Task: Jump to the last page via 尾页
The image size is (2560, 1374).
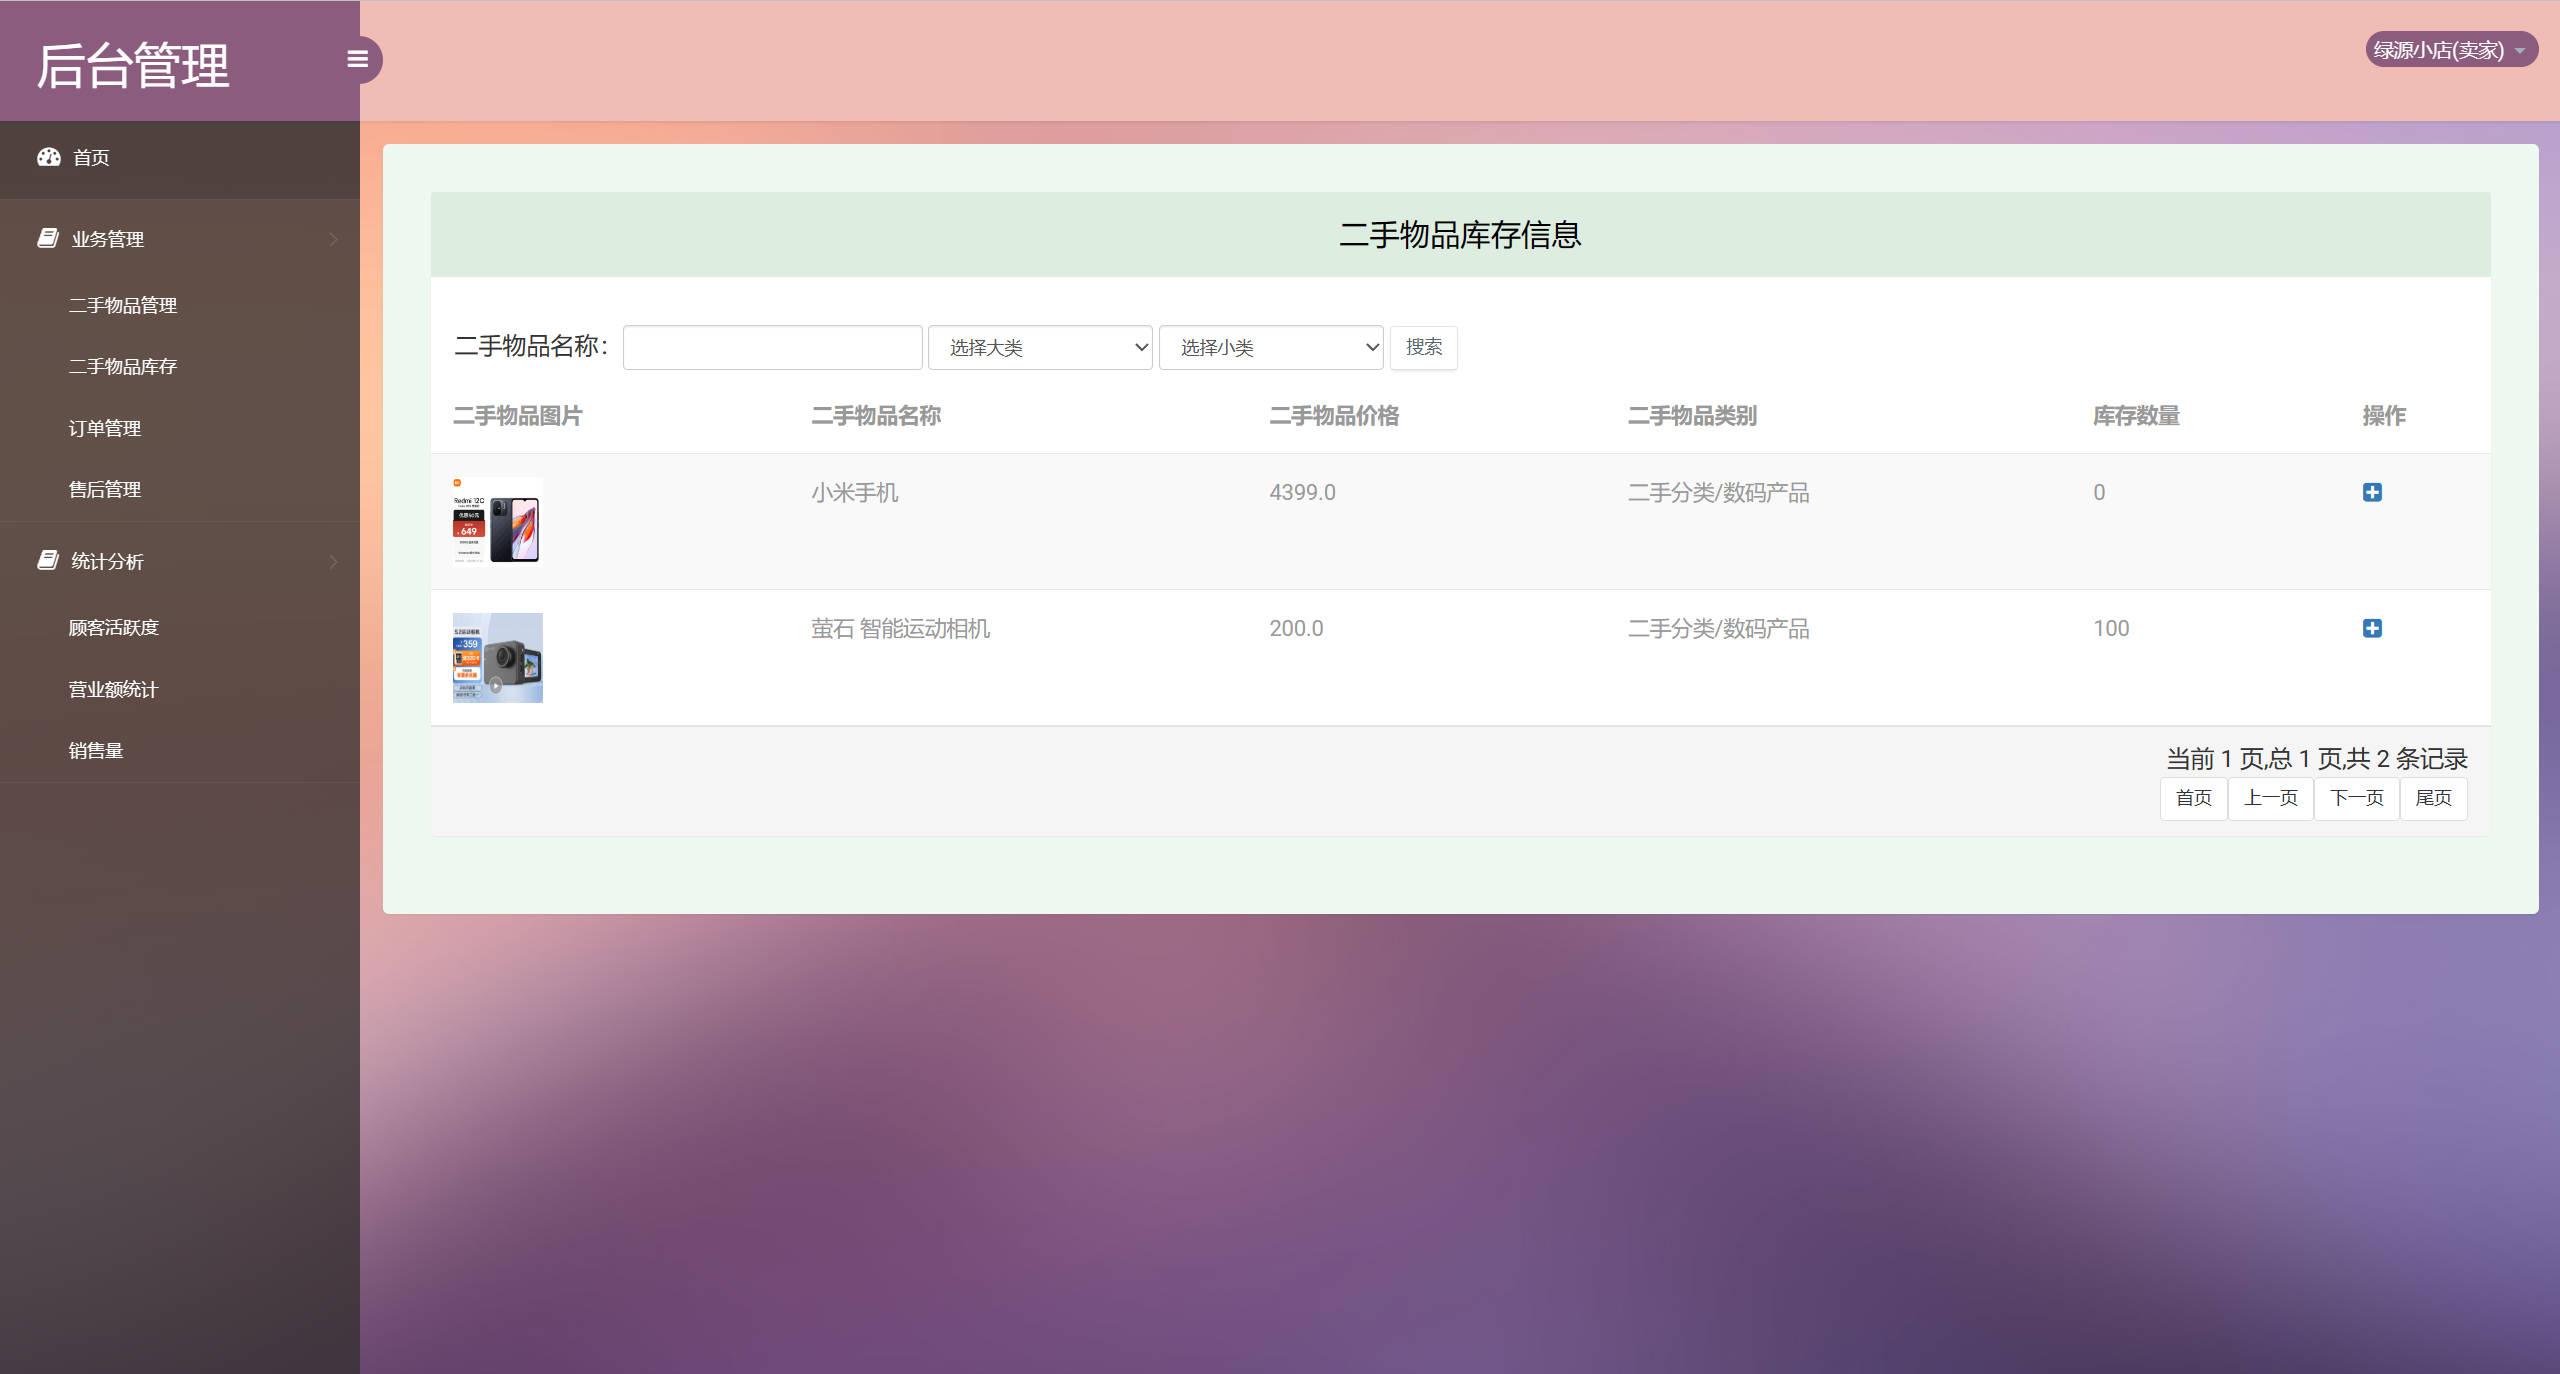Action: coord(2434,798)
